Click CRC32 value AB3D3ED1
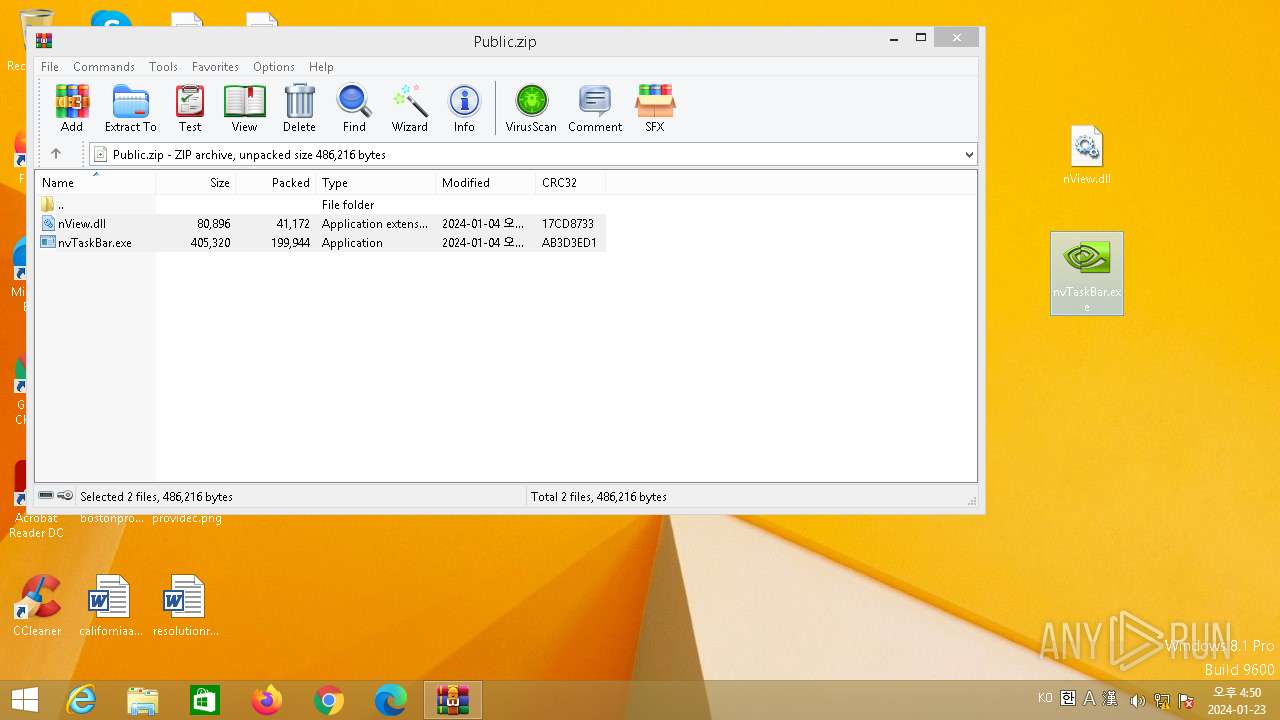 tap(569, 242)
